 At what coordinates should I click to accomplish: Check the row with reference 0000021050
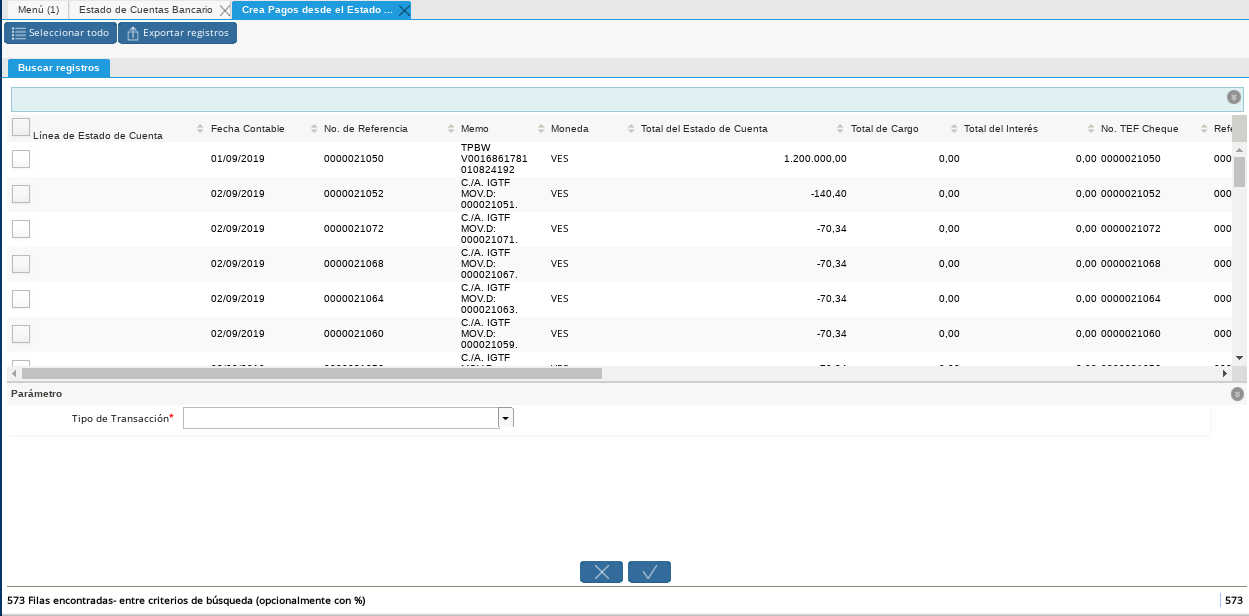point(20,159)
